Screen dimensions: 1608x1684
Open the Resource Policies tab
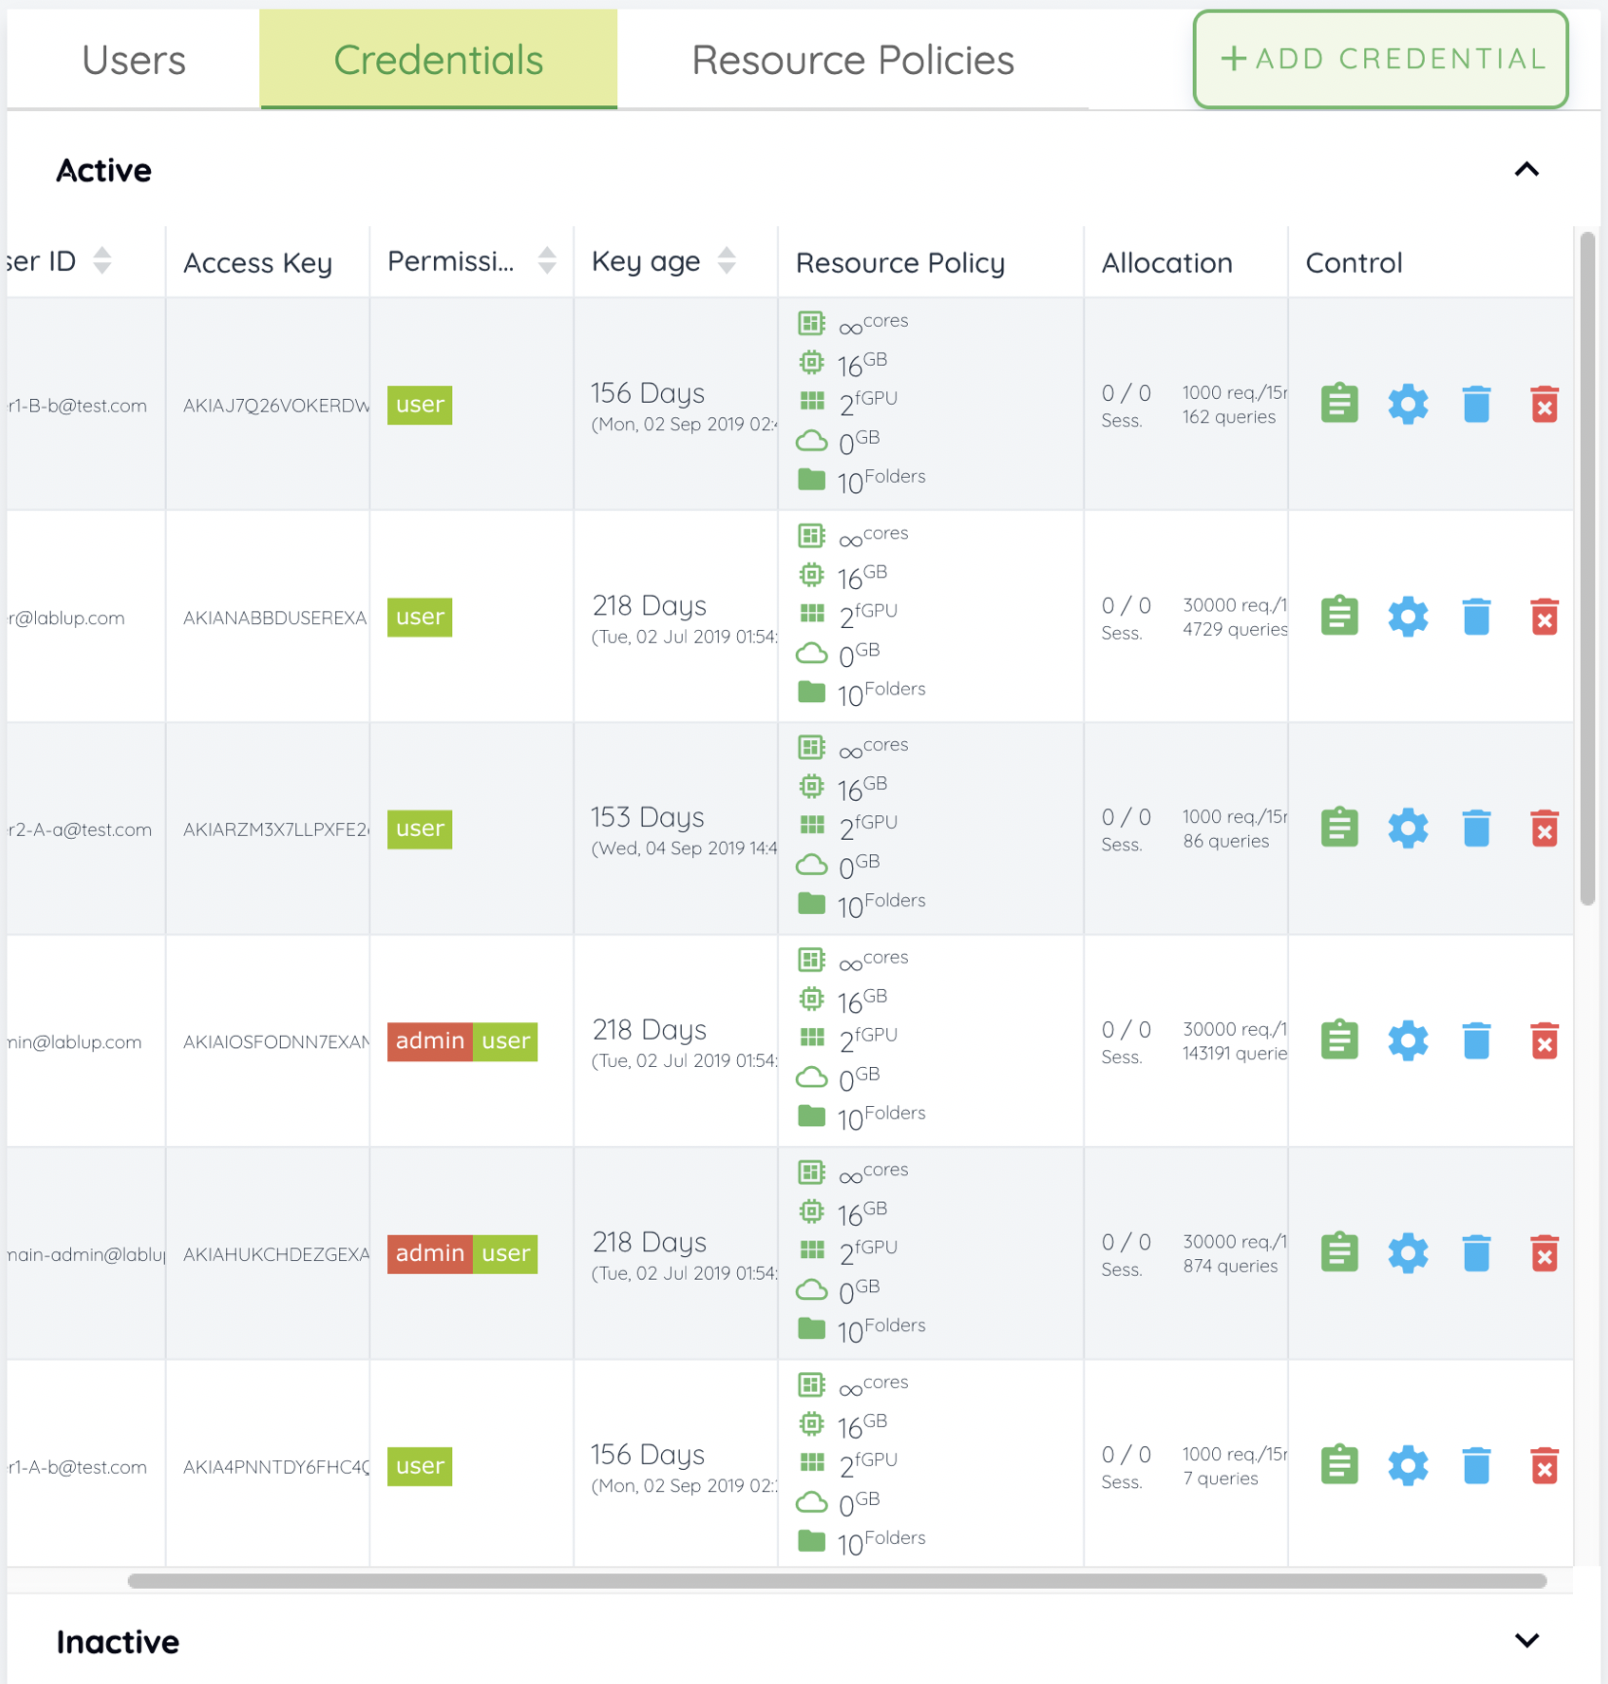pos(853,59)
